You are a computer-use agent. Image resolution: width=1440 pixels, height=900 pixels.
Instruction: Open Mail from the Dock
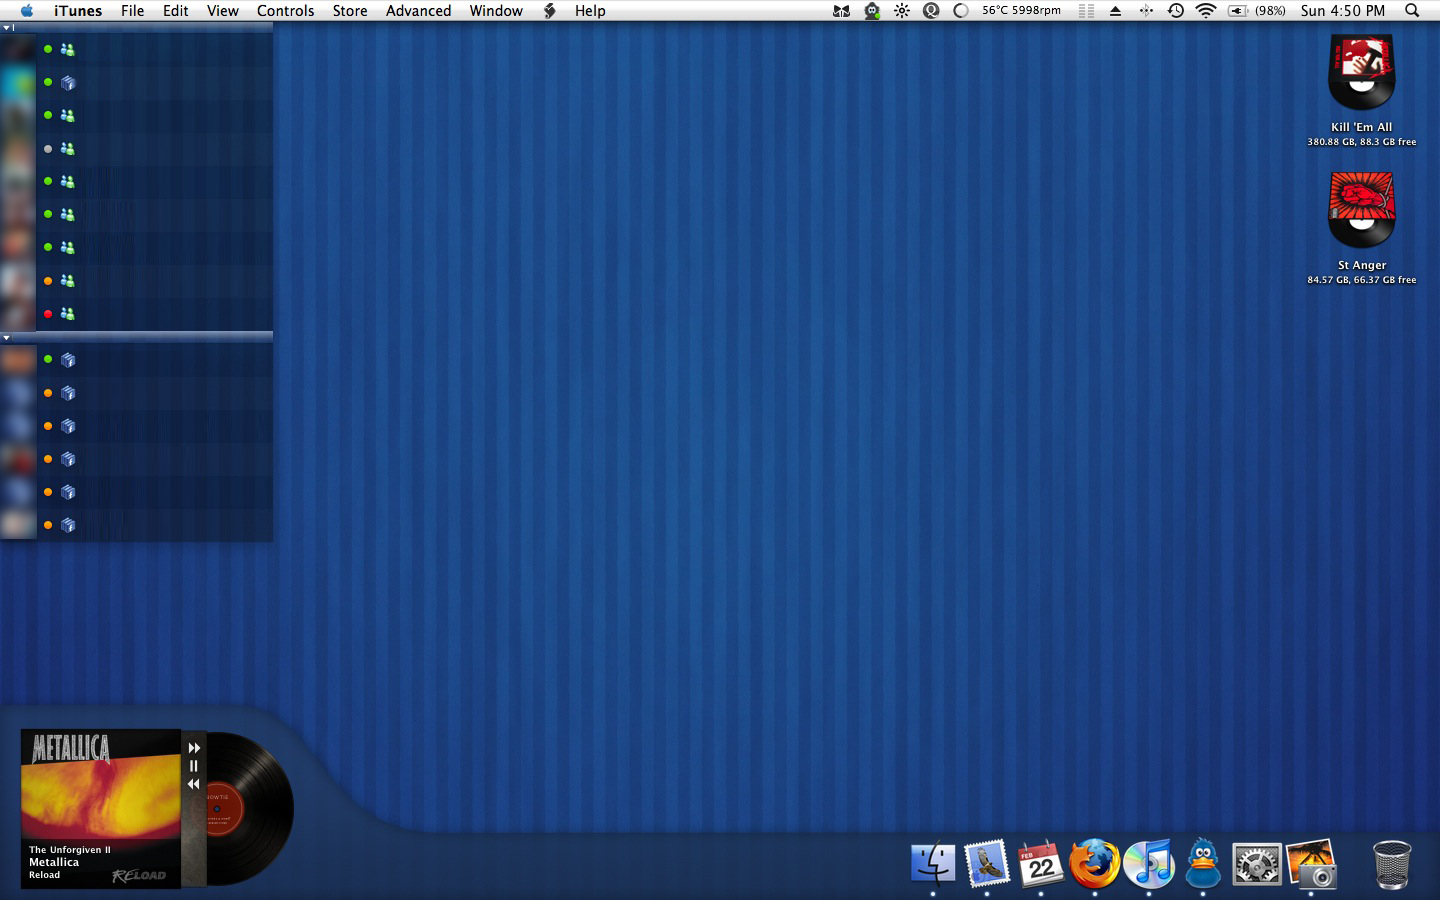[x=987, y=863]
